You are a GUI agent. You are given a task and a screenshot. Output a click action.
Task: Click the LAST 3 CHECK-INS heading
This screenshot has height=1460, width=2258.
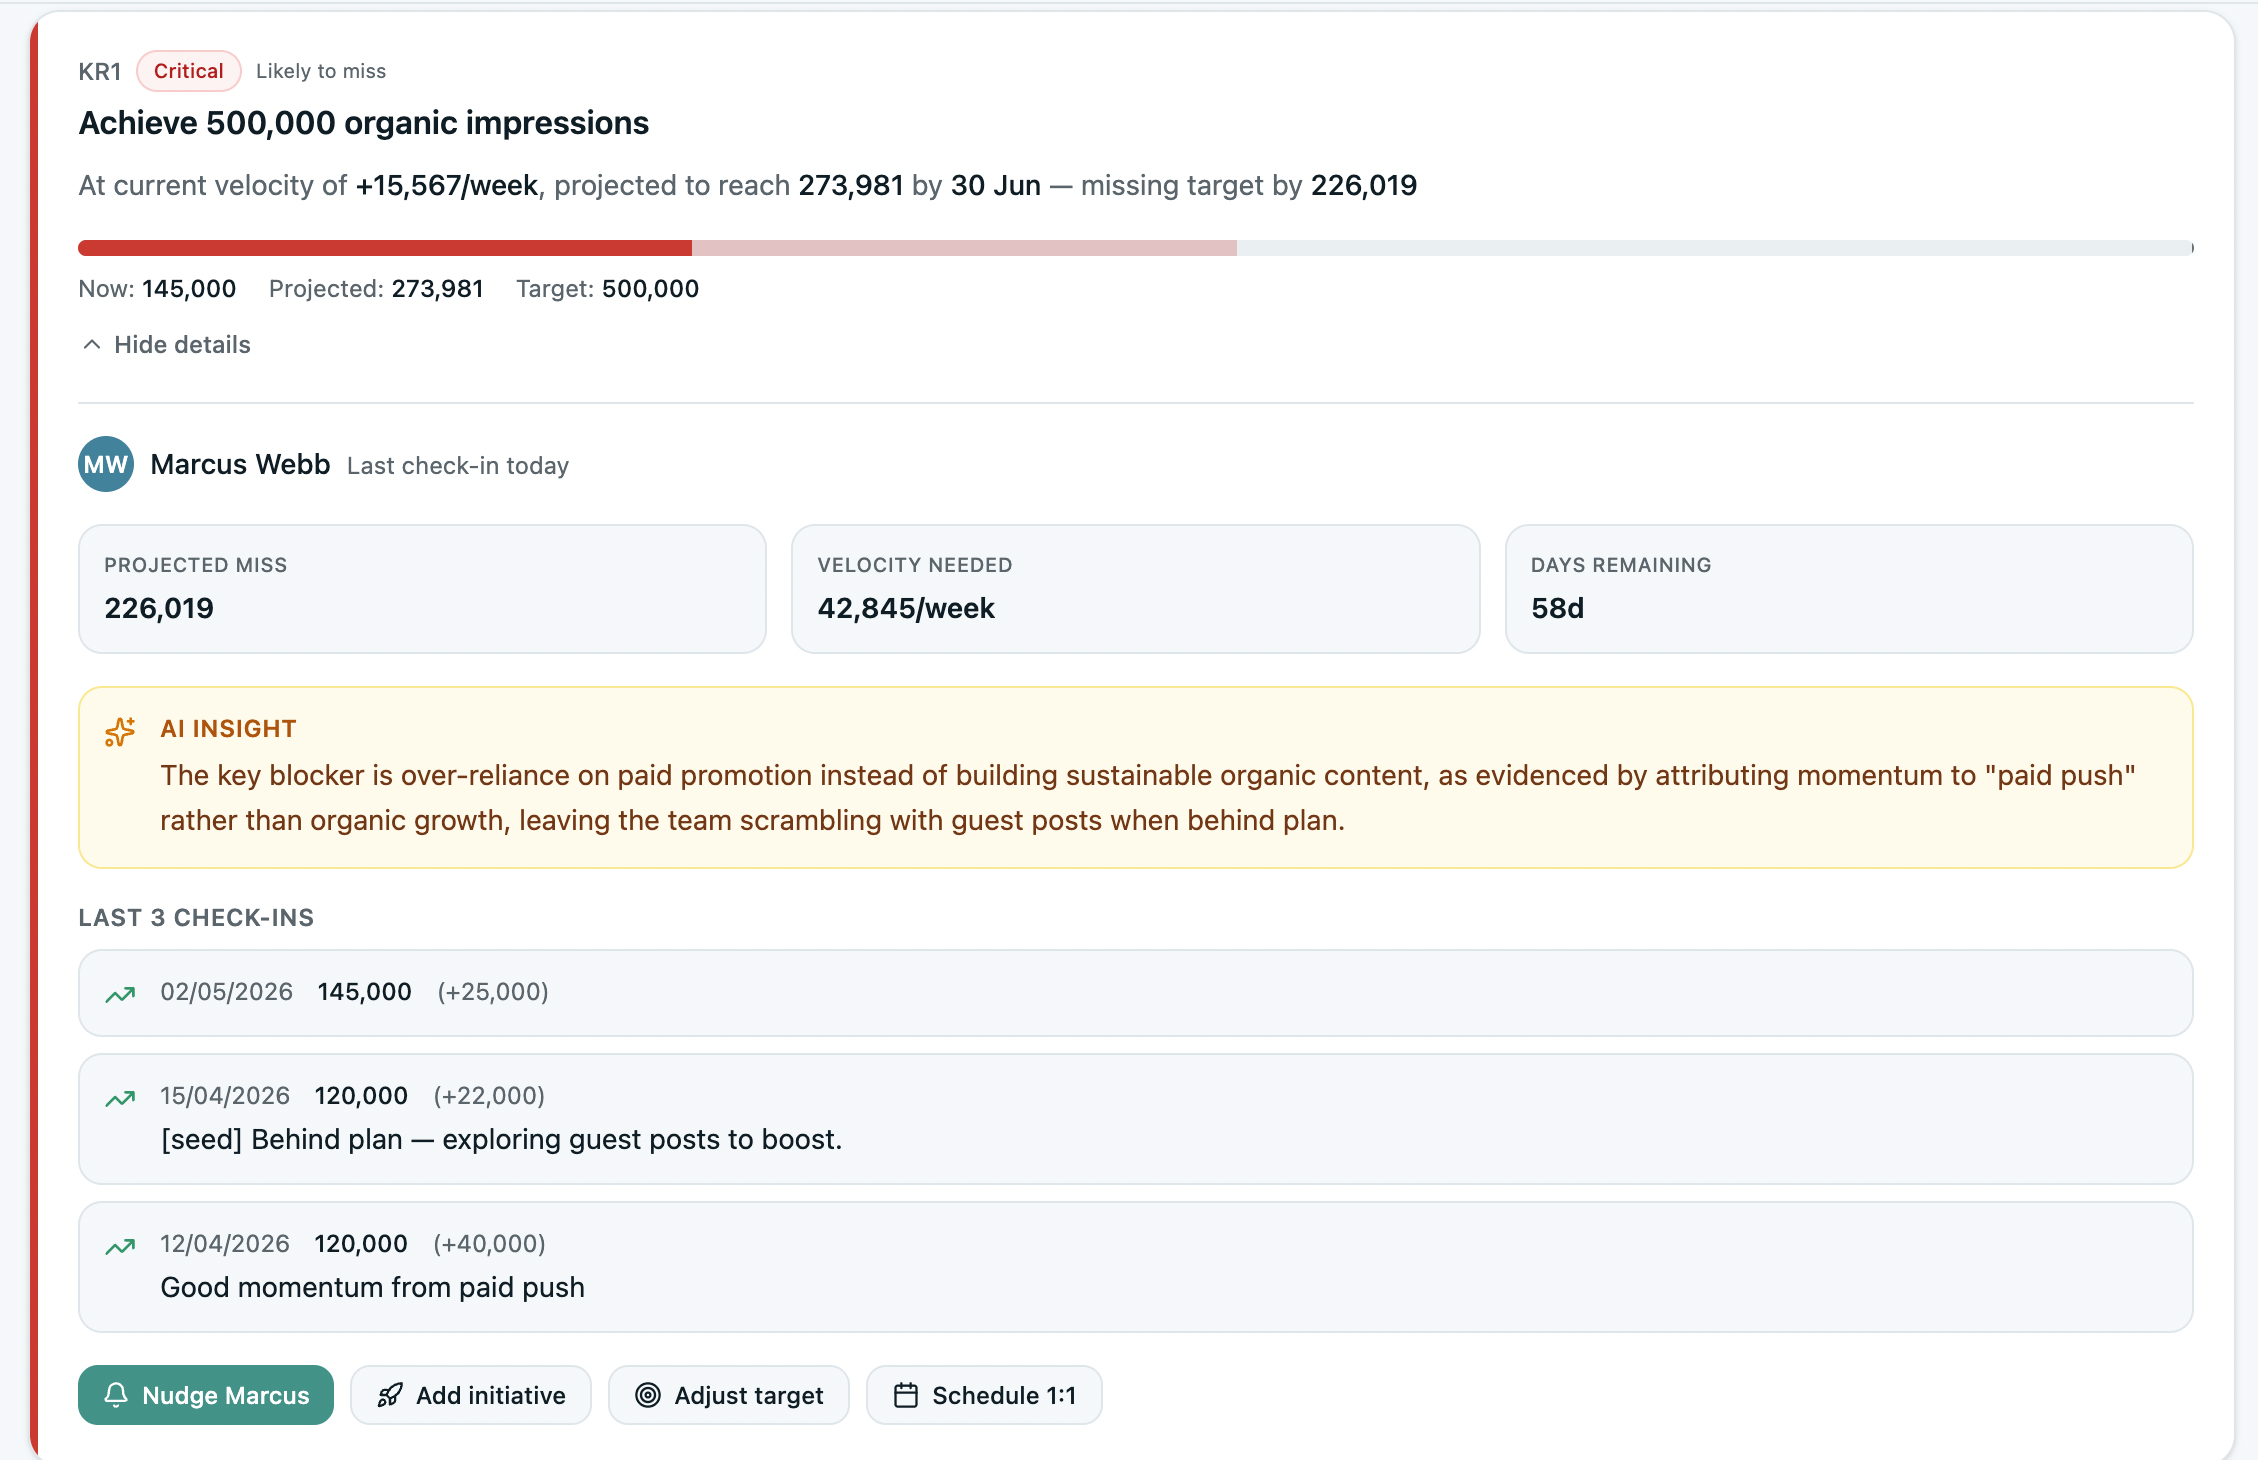tap(196, 918)
